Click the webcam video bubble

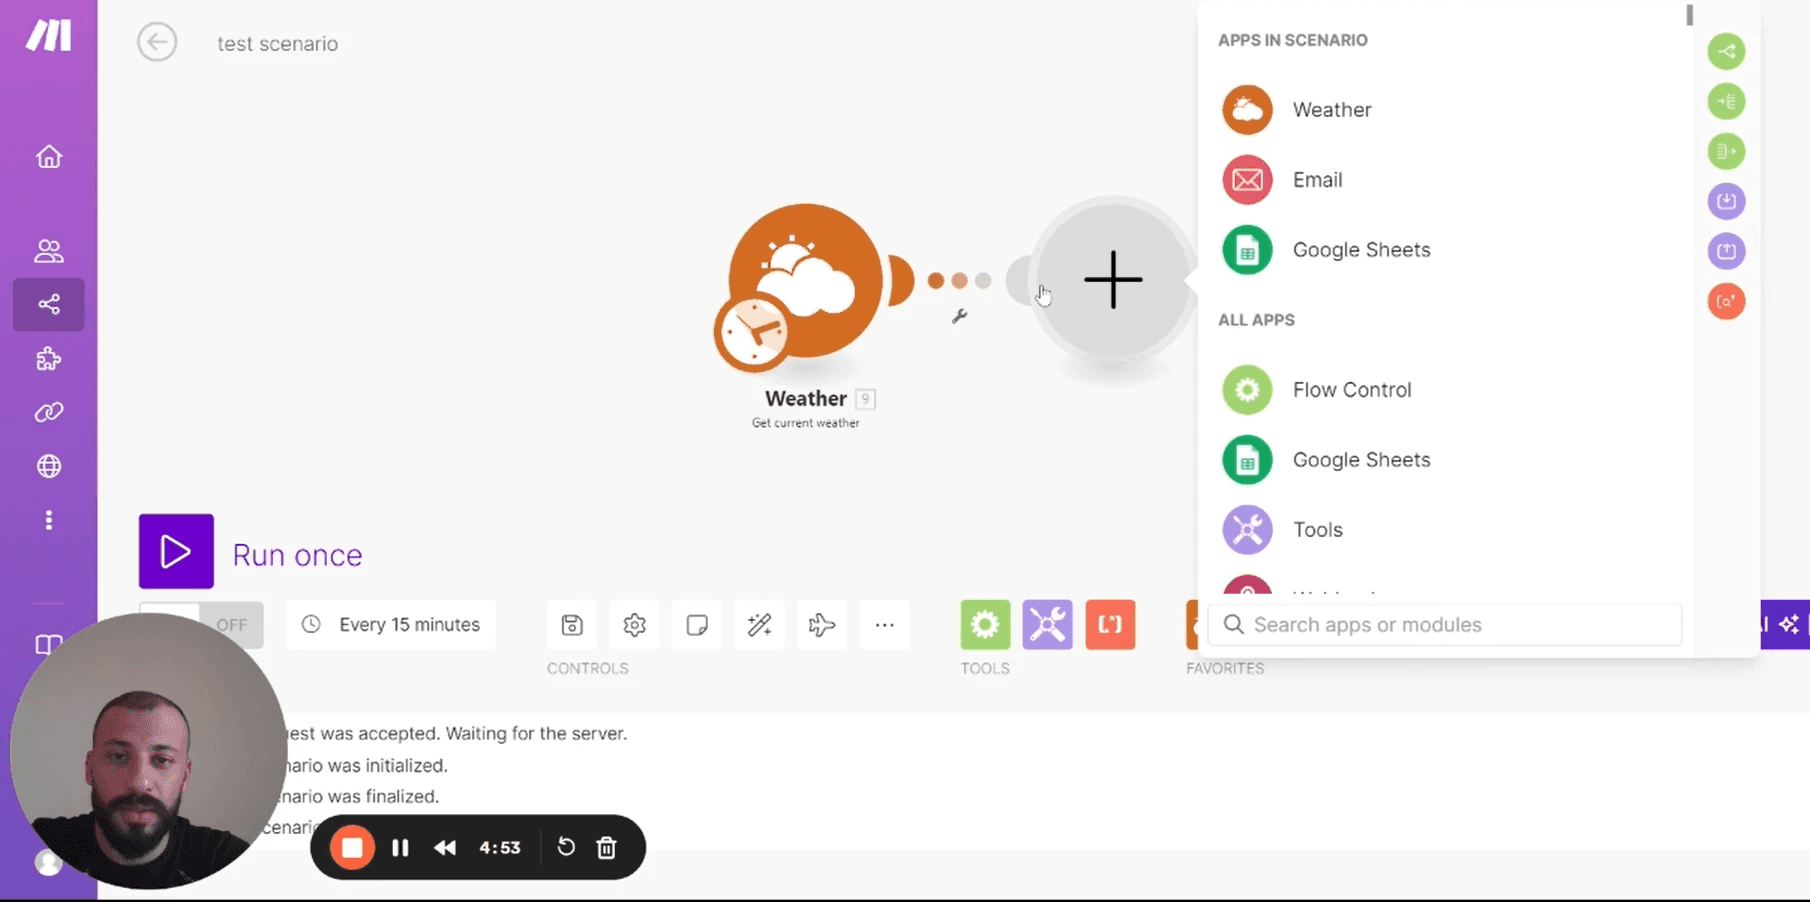[148, 751]
